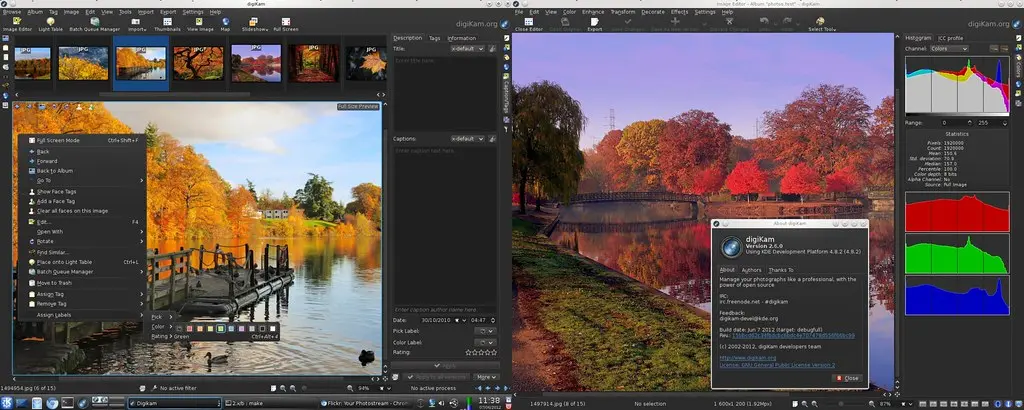Select the red maple tree thumbnail

point(199,63)
